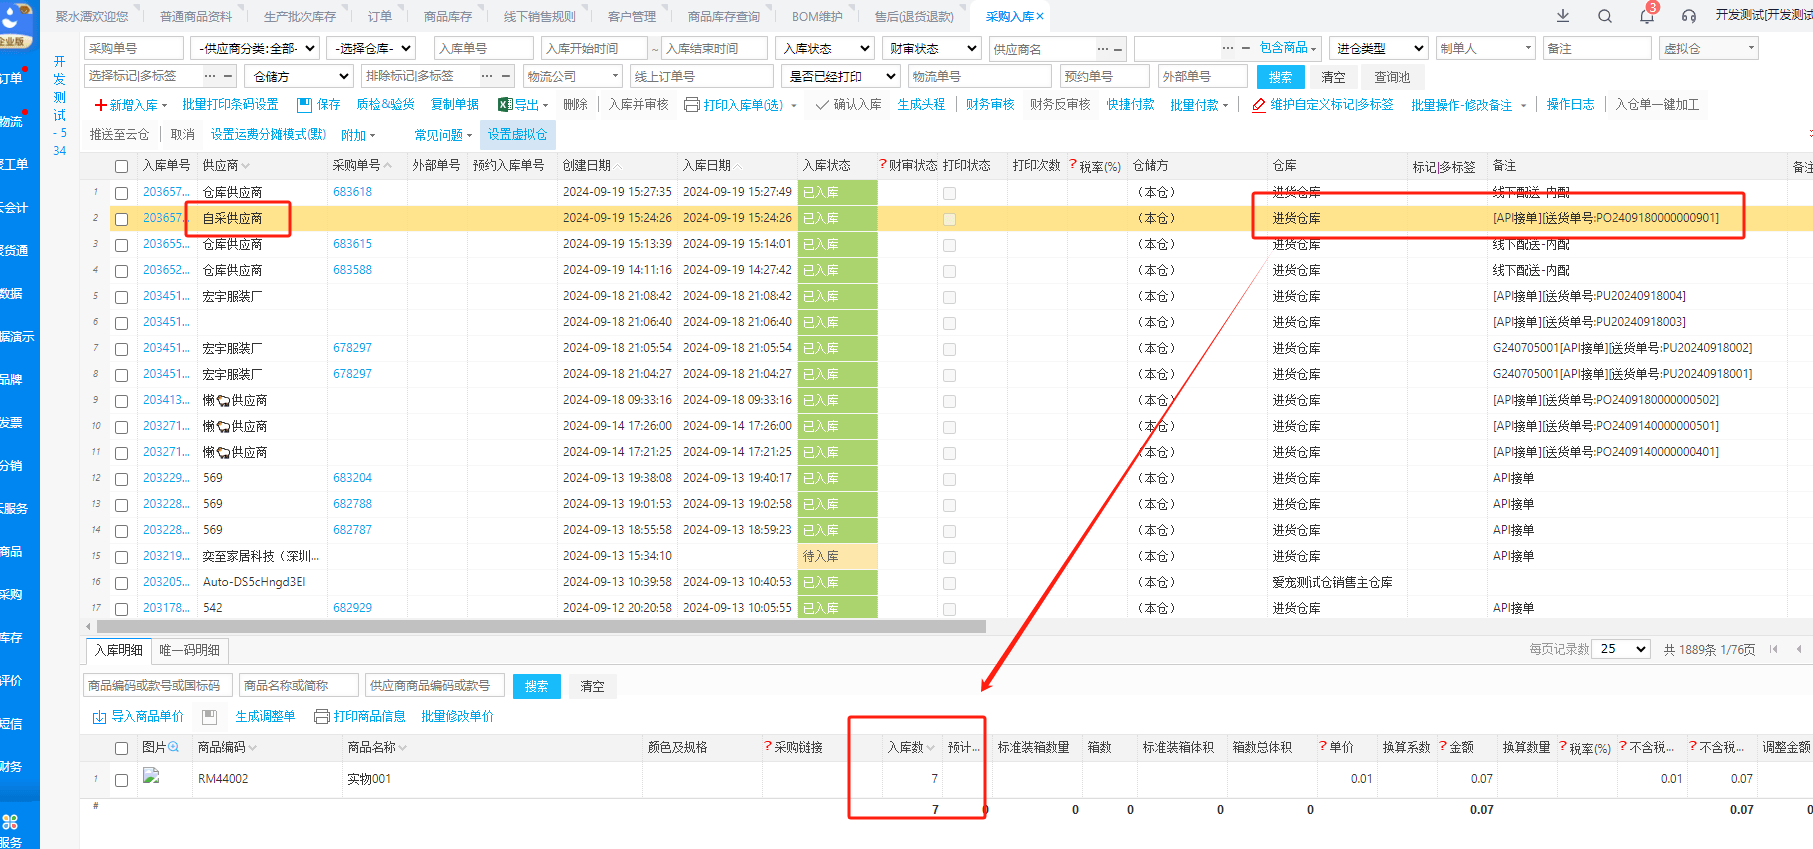Check the RM44002 detail row checkbox
This screenshot has width=1813, height=849.
[121, 780]
